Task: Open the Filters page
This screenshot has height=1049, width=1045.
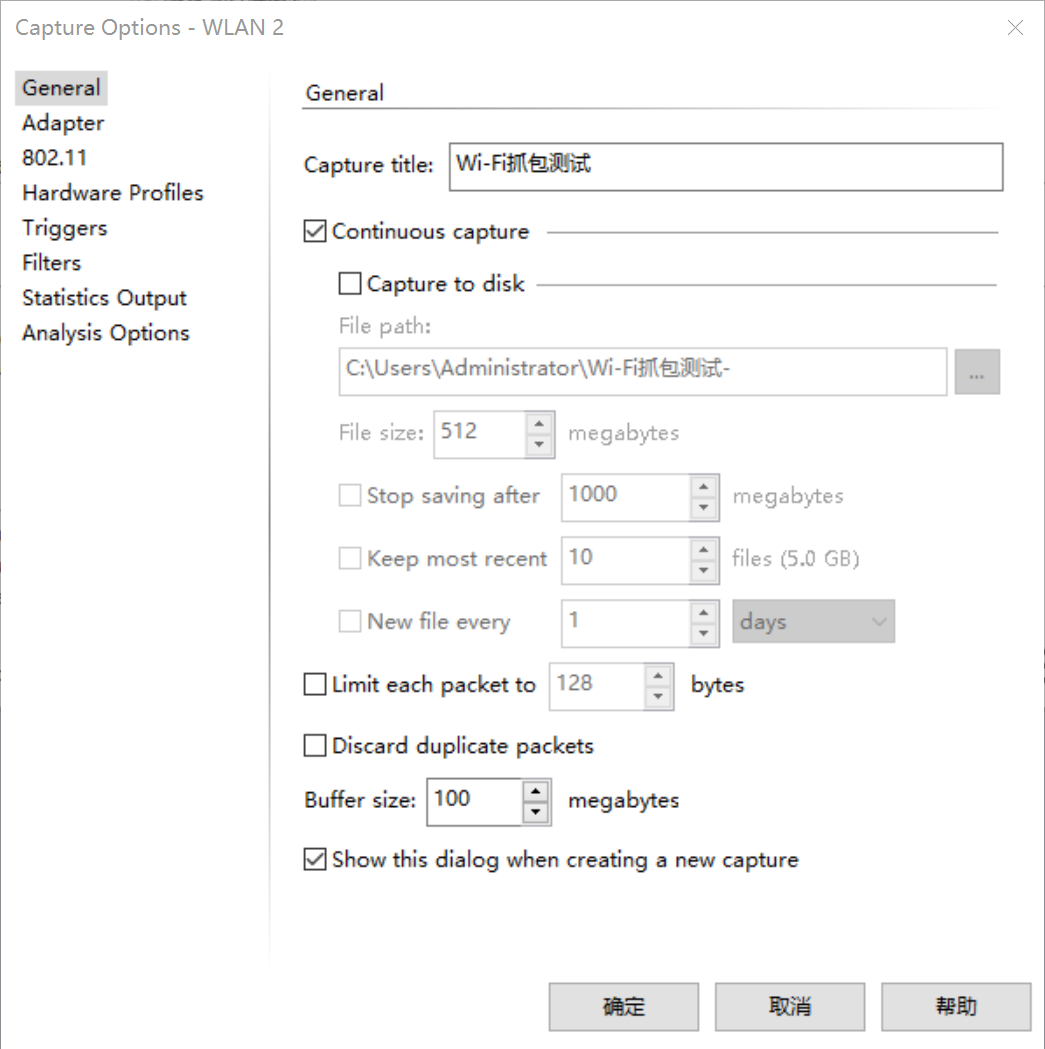Action: (x=52, y=262)
